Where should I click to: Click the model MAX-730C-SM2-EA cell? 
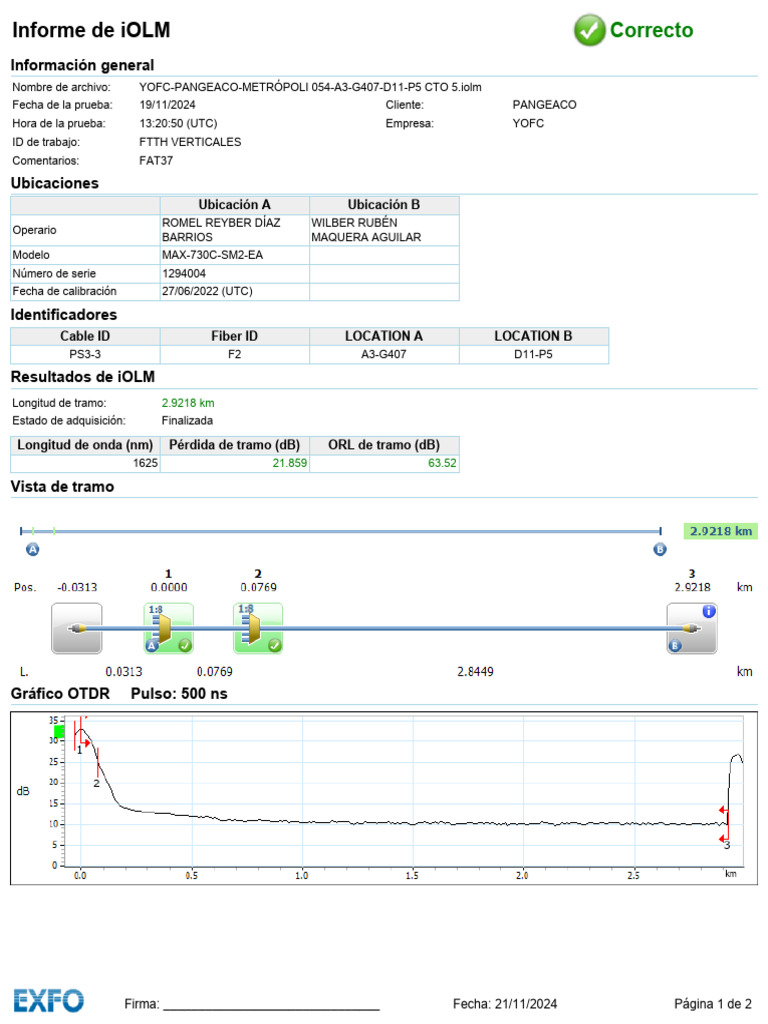(234, 255)
